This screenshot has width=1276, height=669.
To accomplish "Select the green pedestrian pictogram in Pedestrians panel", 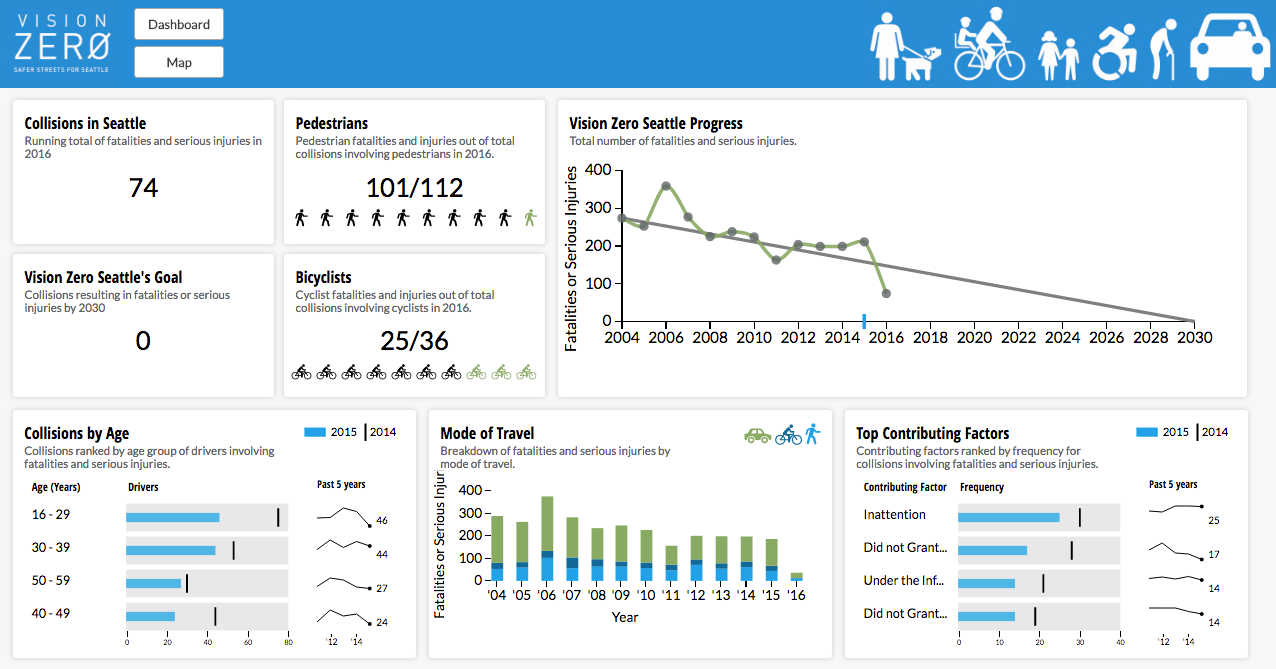I will [x=531, y=217].
